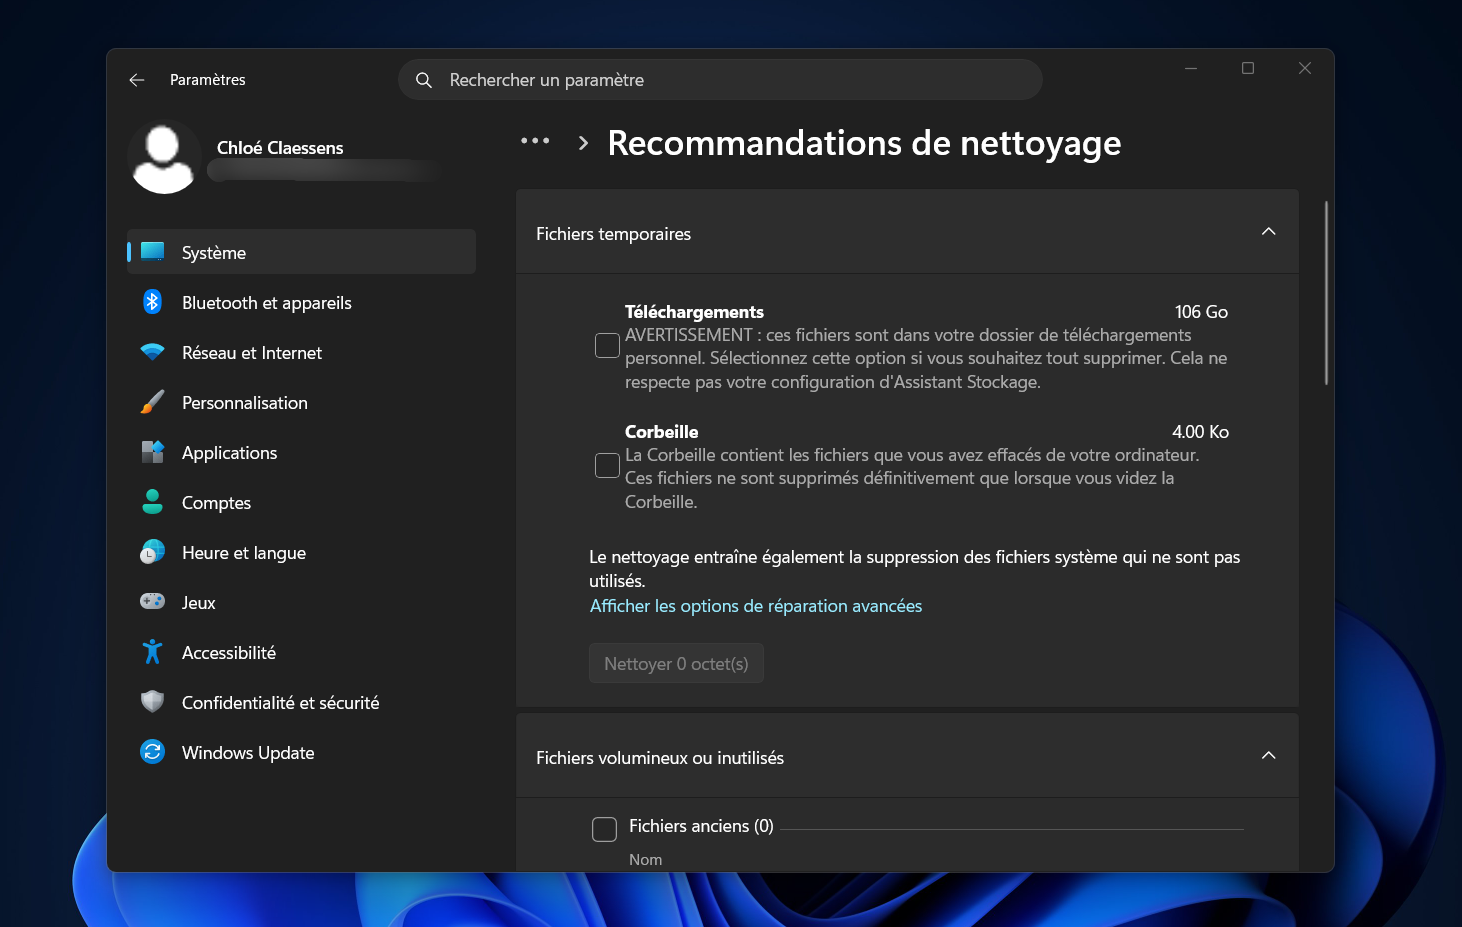1462x927 pixels.
Task: Collapse the Fichiers temporaires section
Action: click(x=1269, y=232)
